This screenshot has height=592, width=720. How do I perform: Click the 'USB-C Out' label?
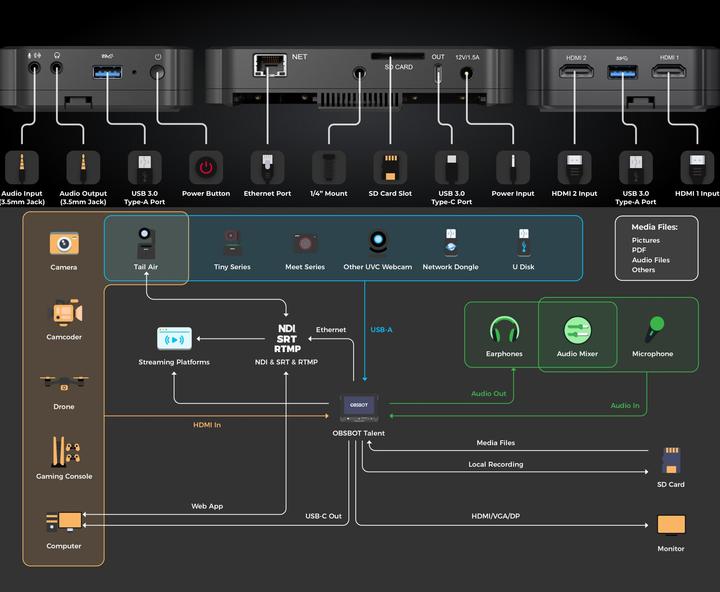[x=324, y=516]
